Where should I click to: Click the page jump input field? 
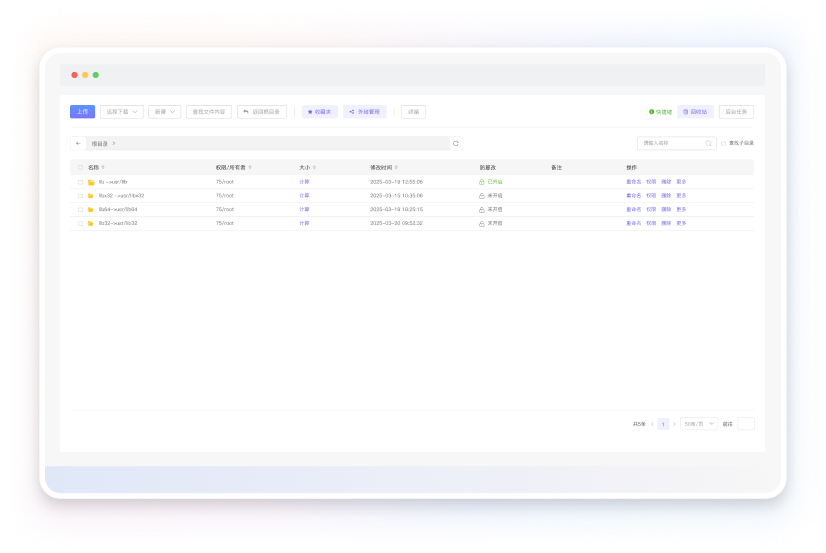pos(745,424)
